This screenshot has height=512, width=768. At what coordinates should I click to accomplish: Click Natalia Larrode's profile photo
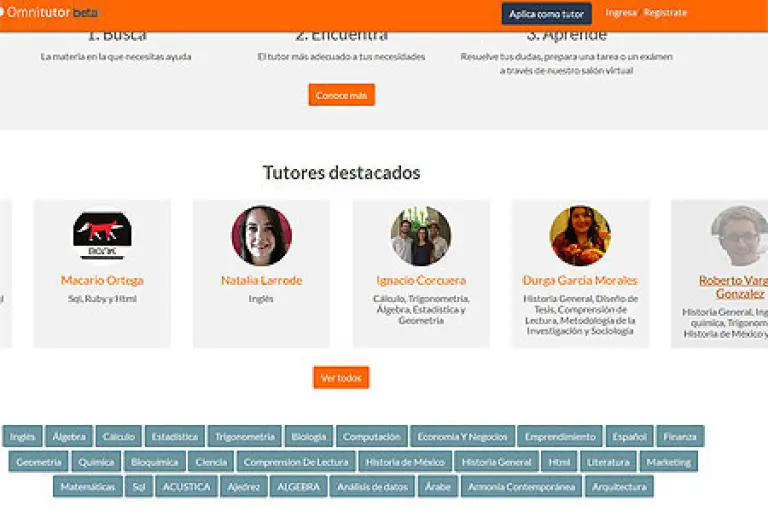click(x=261, y=235)
